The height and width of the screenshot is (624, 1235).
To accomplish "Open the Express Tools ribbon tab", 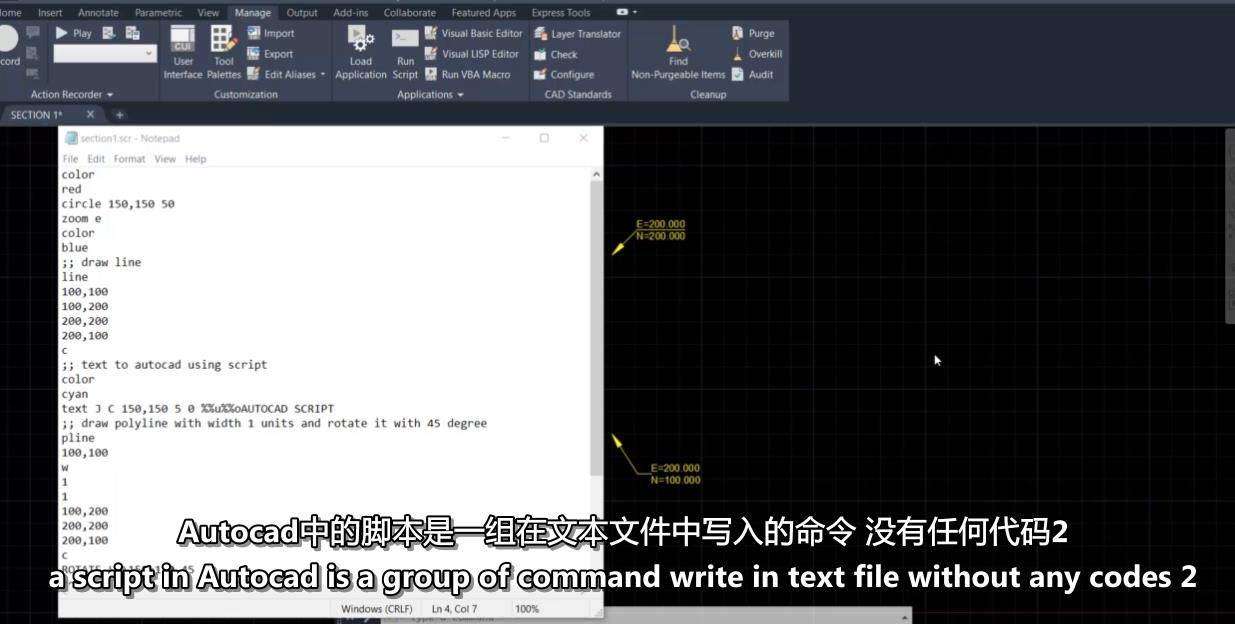I will tap(561, 12).
